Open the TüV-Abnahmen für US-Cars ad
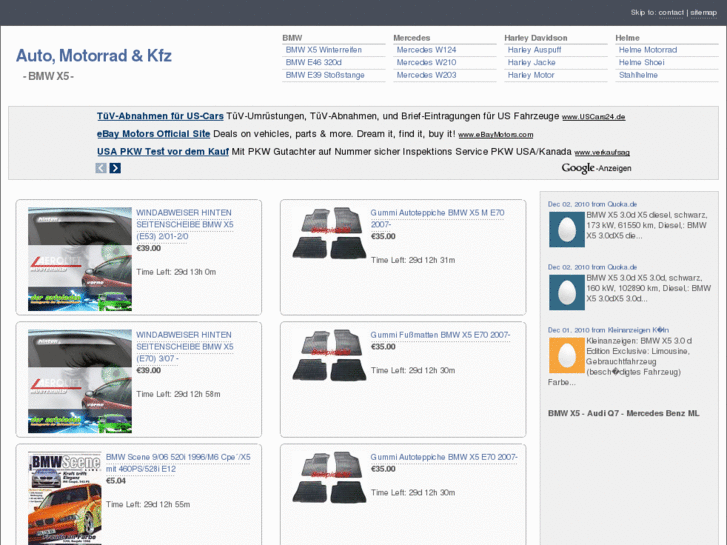727x545 pixels. (160, 116)
